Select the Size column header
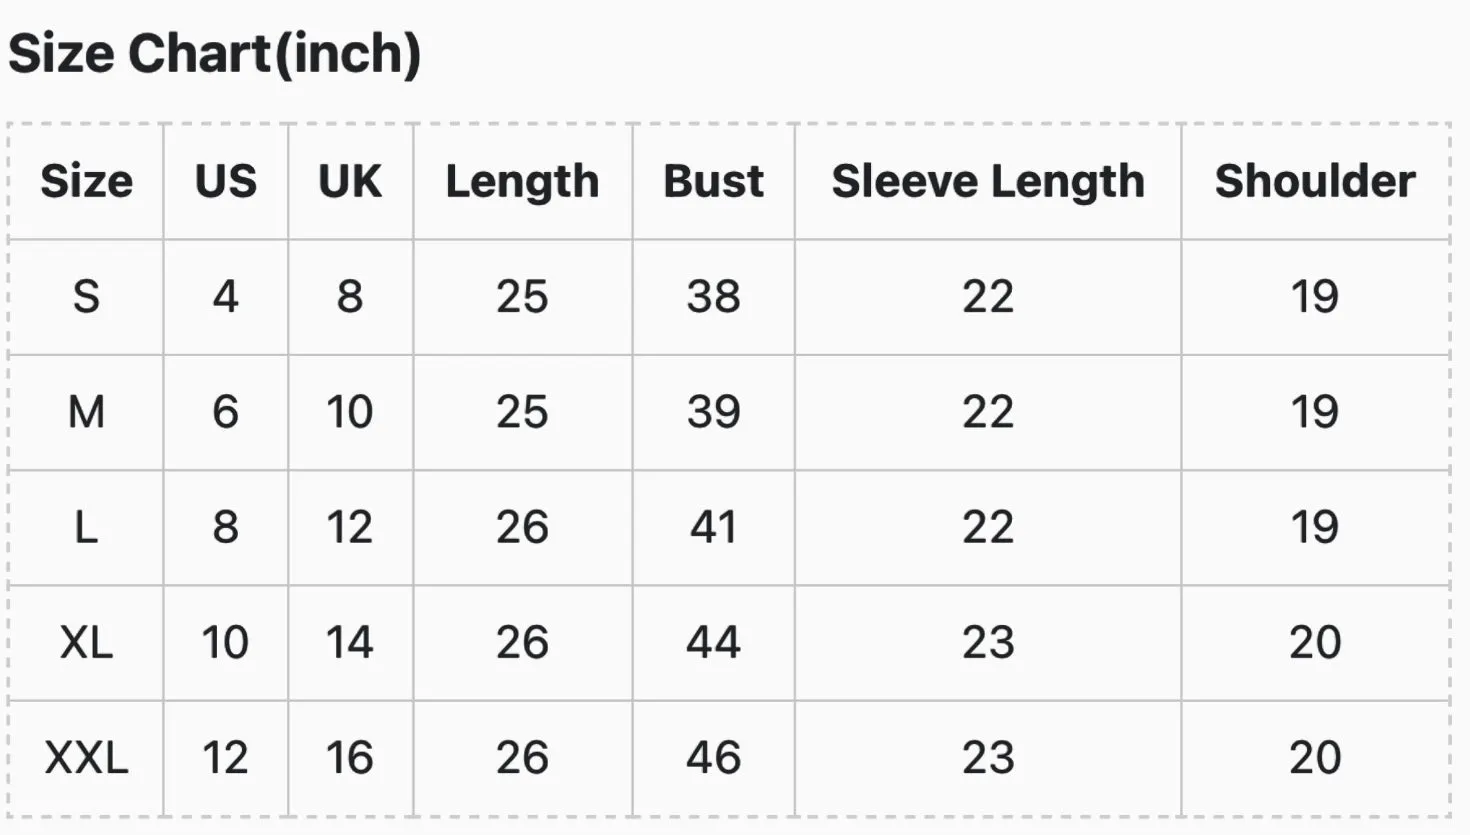The image size is (1470, 835). pos(86,181)
